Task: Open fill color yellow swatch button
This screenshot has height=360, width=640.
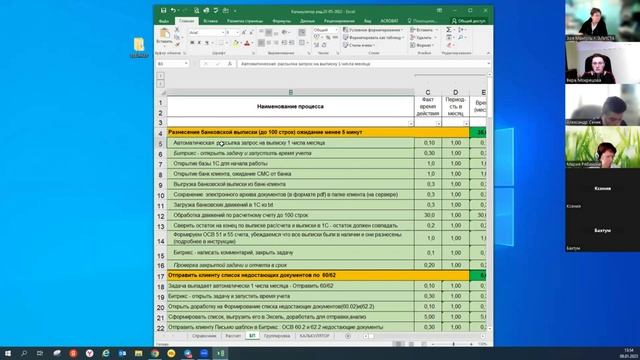Action: point(235,42)
